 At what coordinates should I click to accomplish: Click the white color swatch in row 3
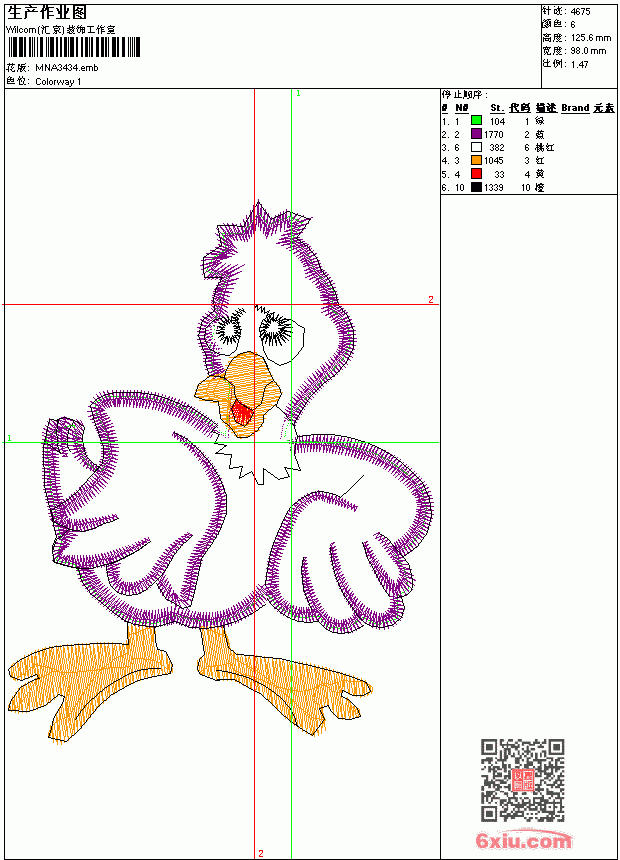point(476,147)
